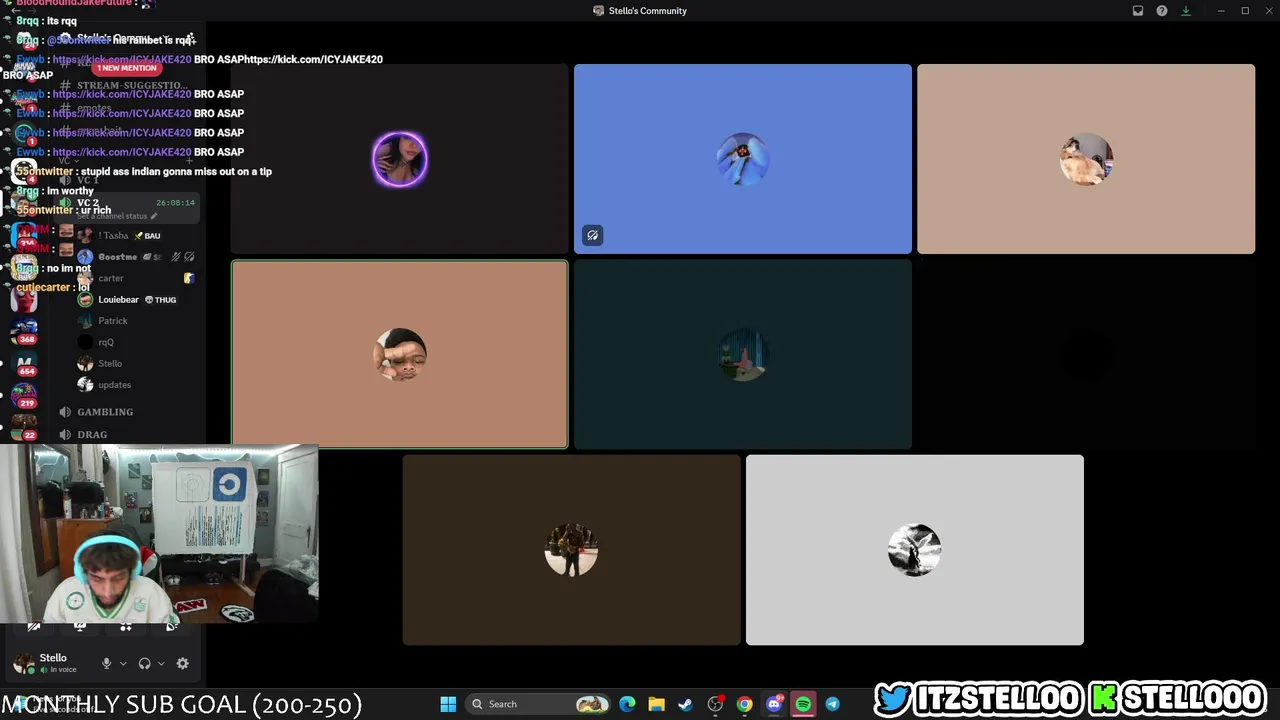Image resolution: width=1280 pixels, height=720 pixels.
Task: Open User Settings gear
Action: click(182, 663)
